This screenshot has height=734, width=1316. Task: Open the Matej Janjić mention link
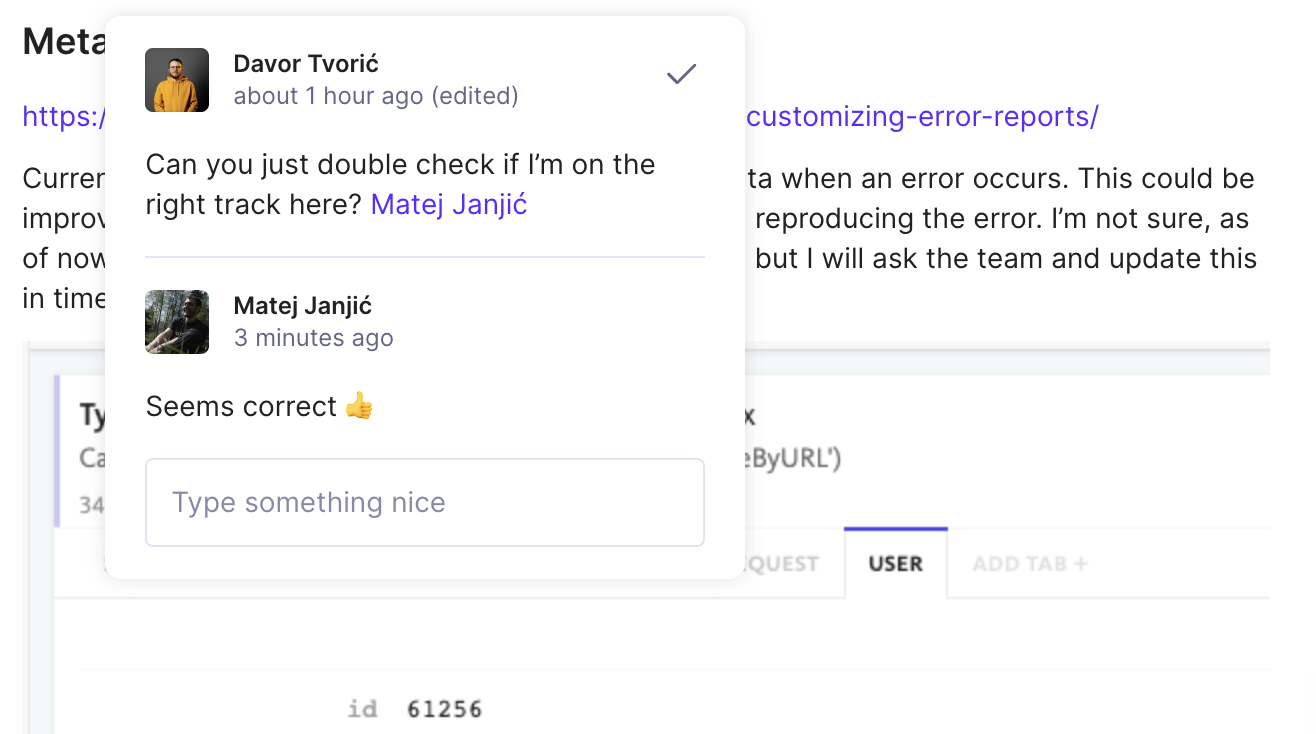(449, 205)
